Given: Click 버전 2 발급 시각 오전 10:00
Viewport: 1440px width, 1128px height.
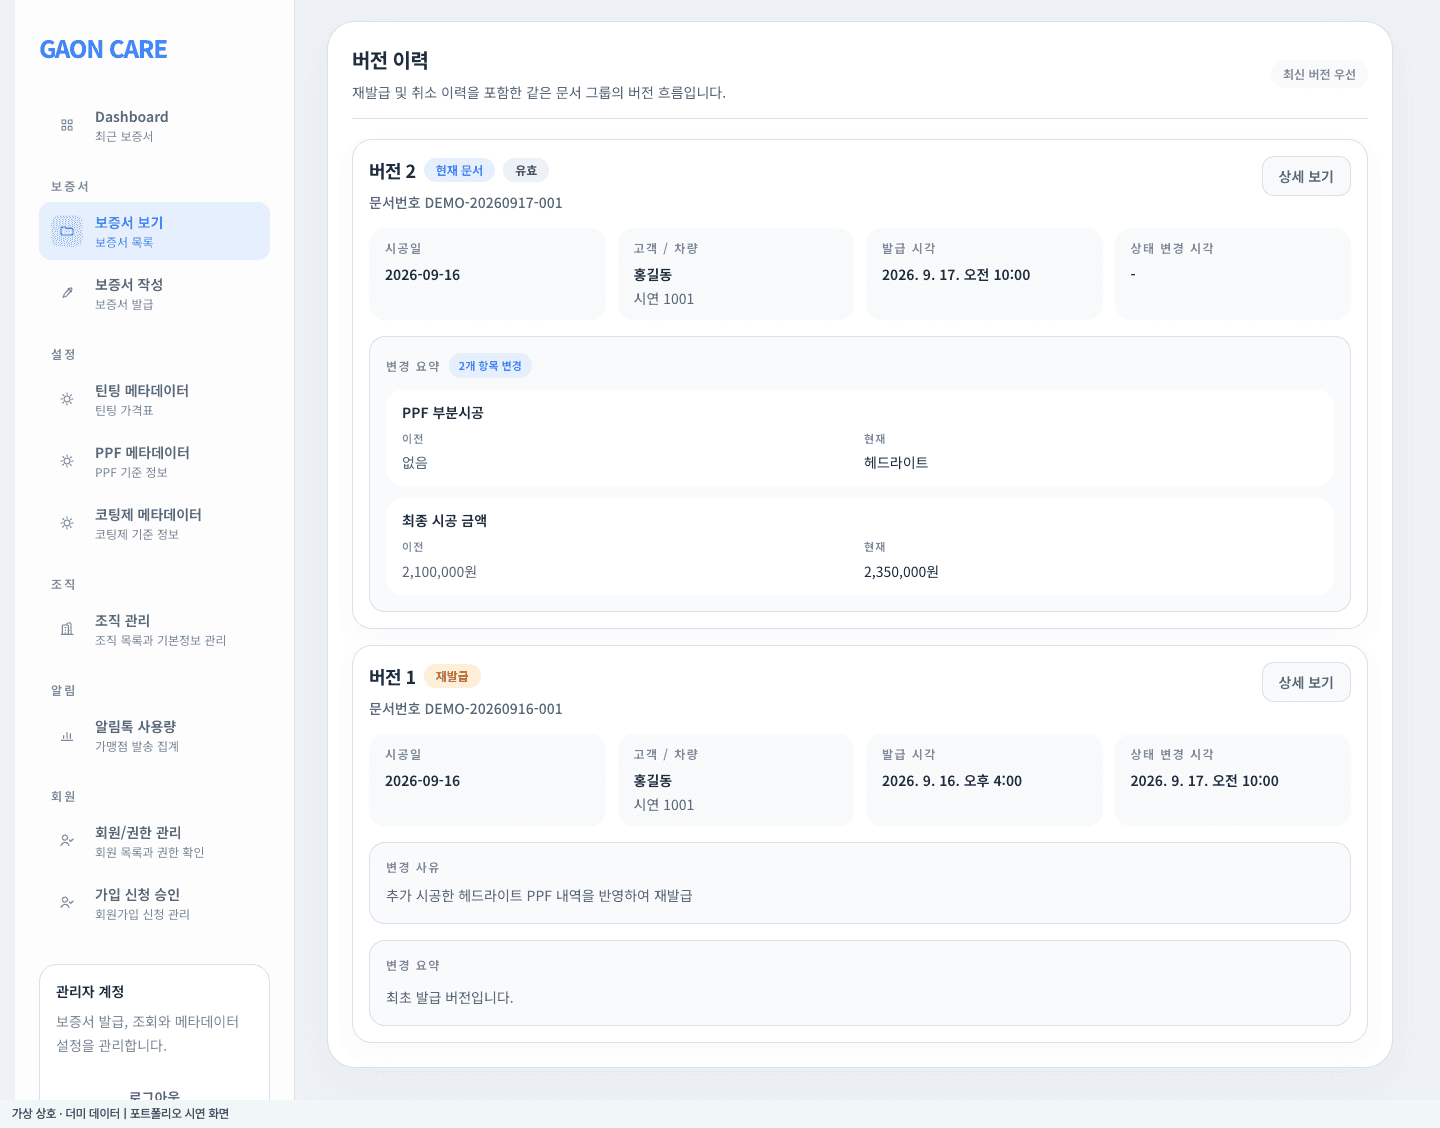Looking at the screenshot, I should 956,275.
